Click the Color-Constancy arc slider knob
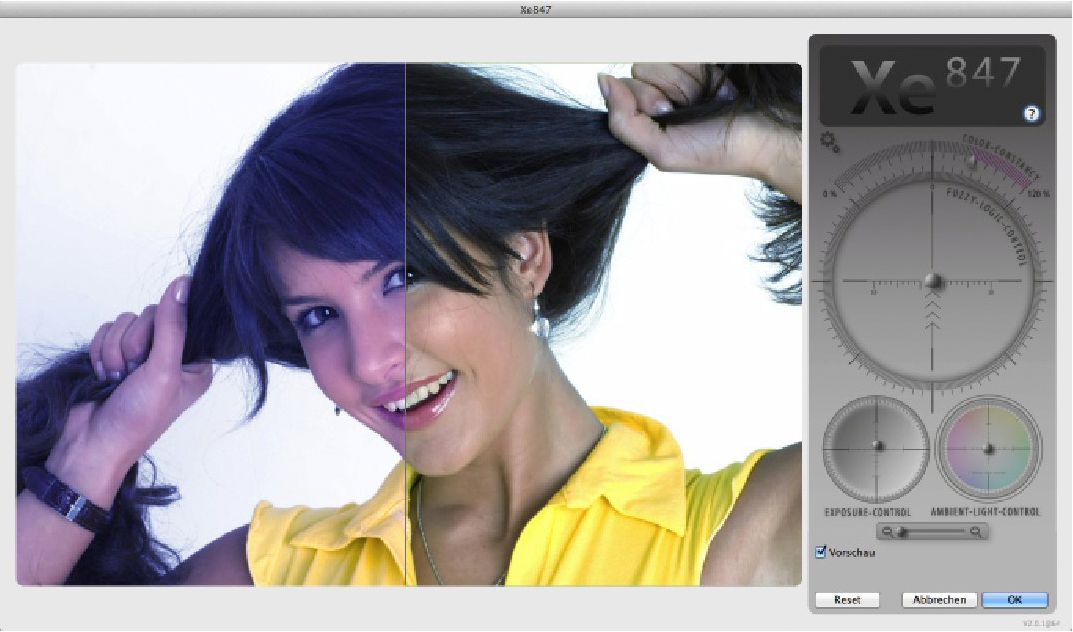 point(971,161)
